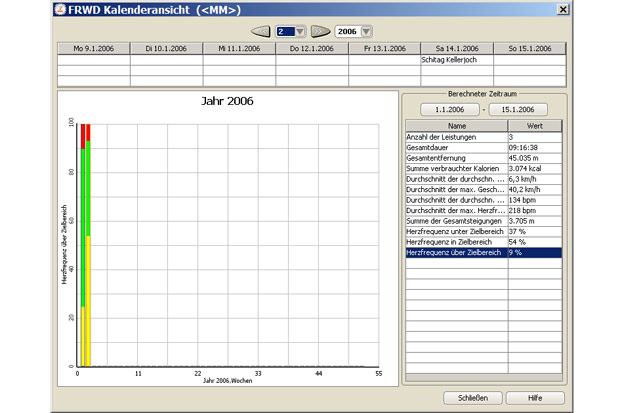Go to the previous week arrow
Image resolution: width=620 pixels, height=413 pixels.
pos(260,31)
